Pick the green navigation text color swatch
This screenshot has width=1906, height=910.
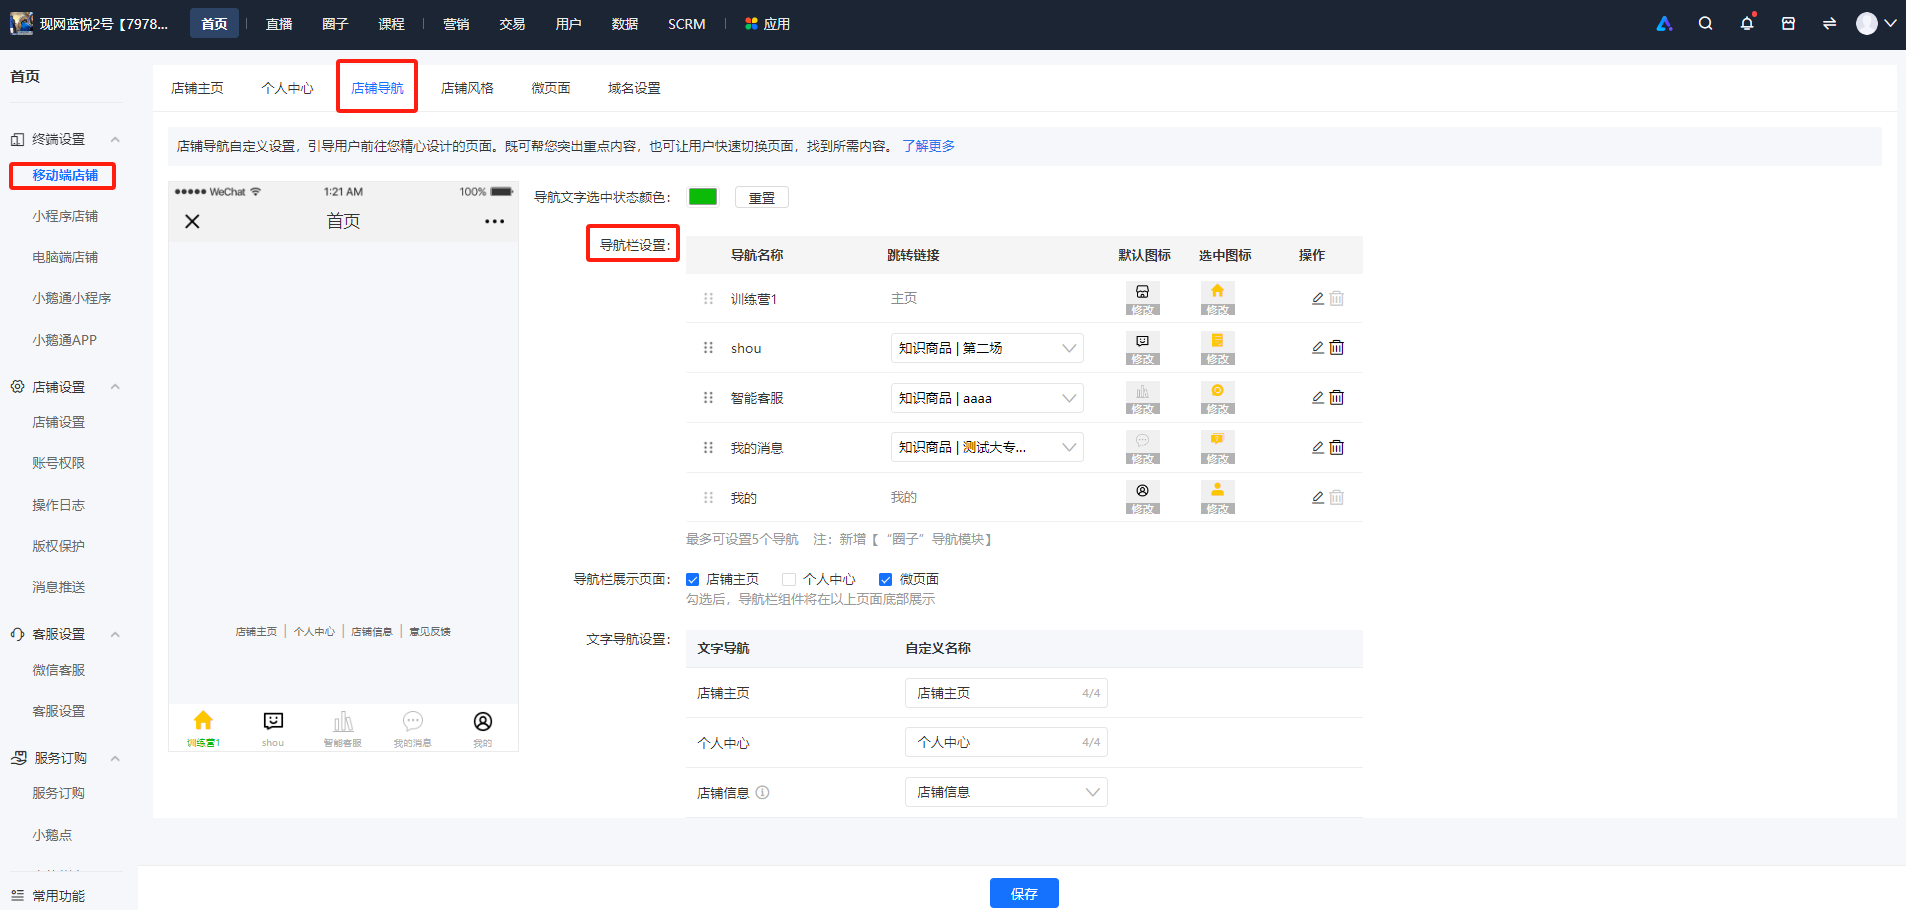coord(703,197)
